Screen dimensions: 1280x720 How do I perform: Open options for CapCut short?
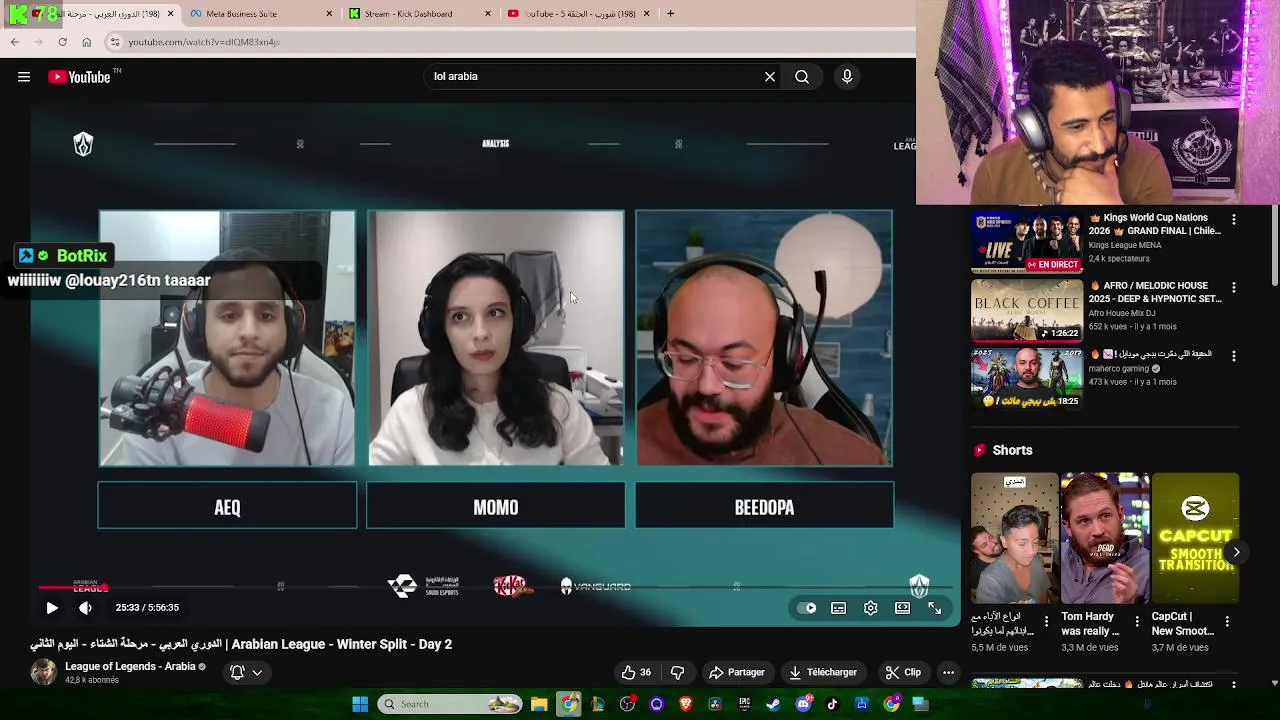point(1227,621)
